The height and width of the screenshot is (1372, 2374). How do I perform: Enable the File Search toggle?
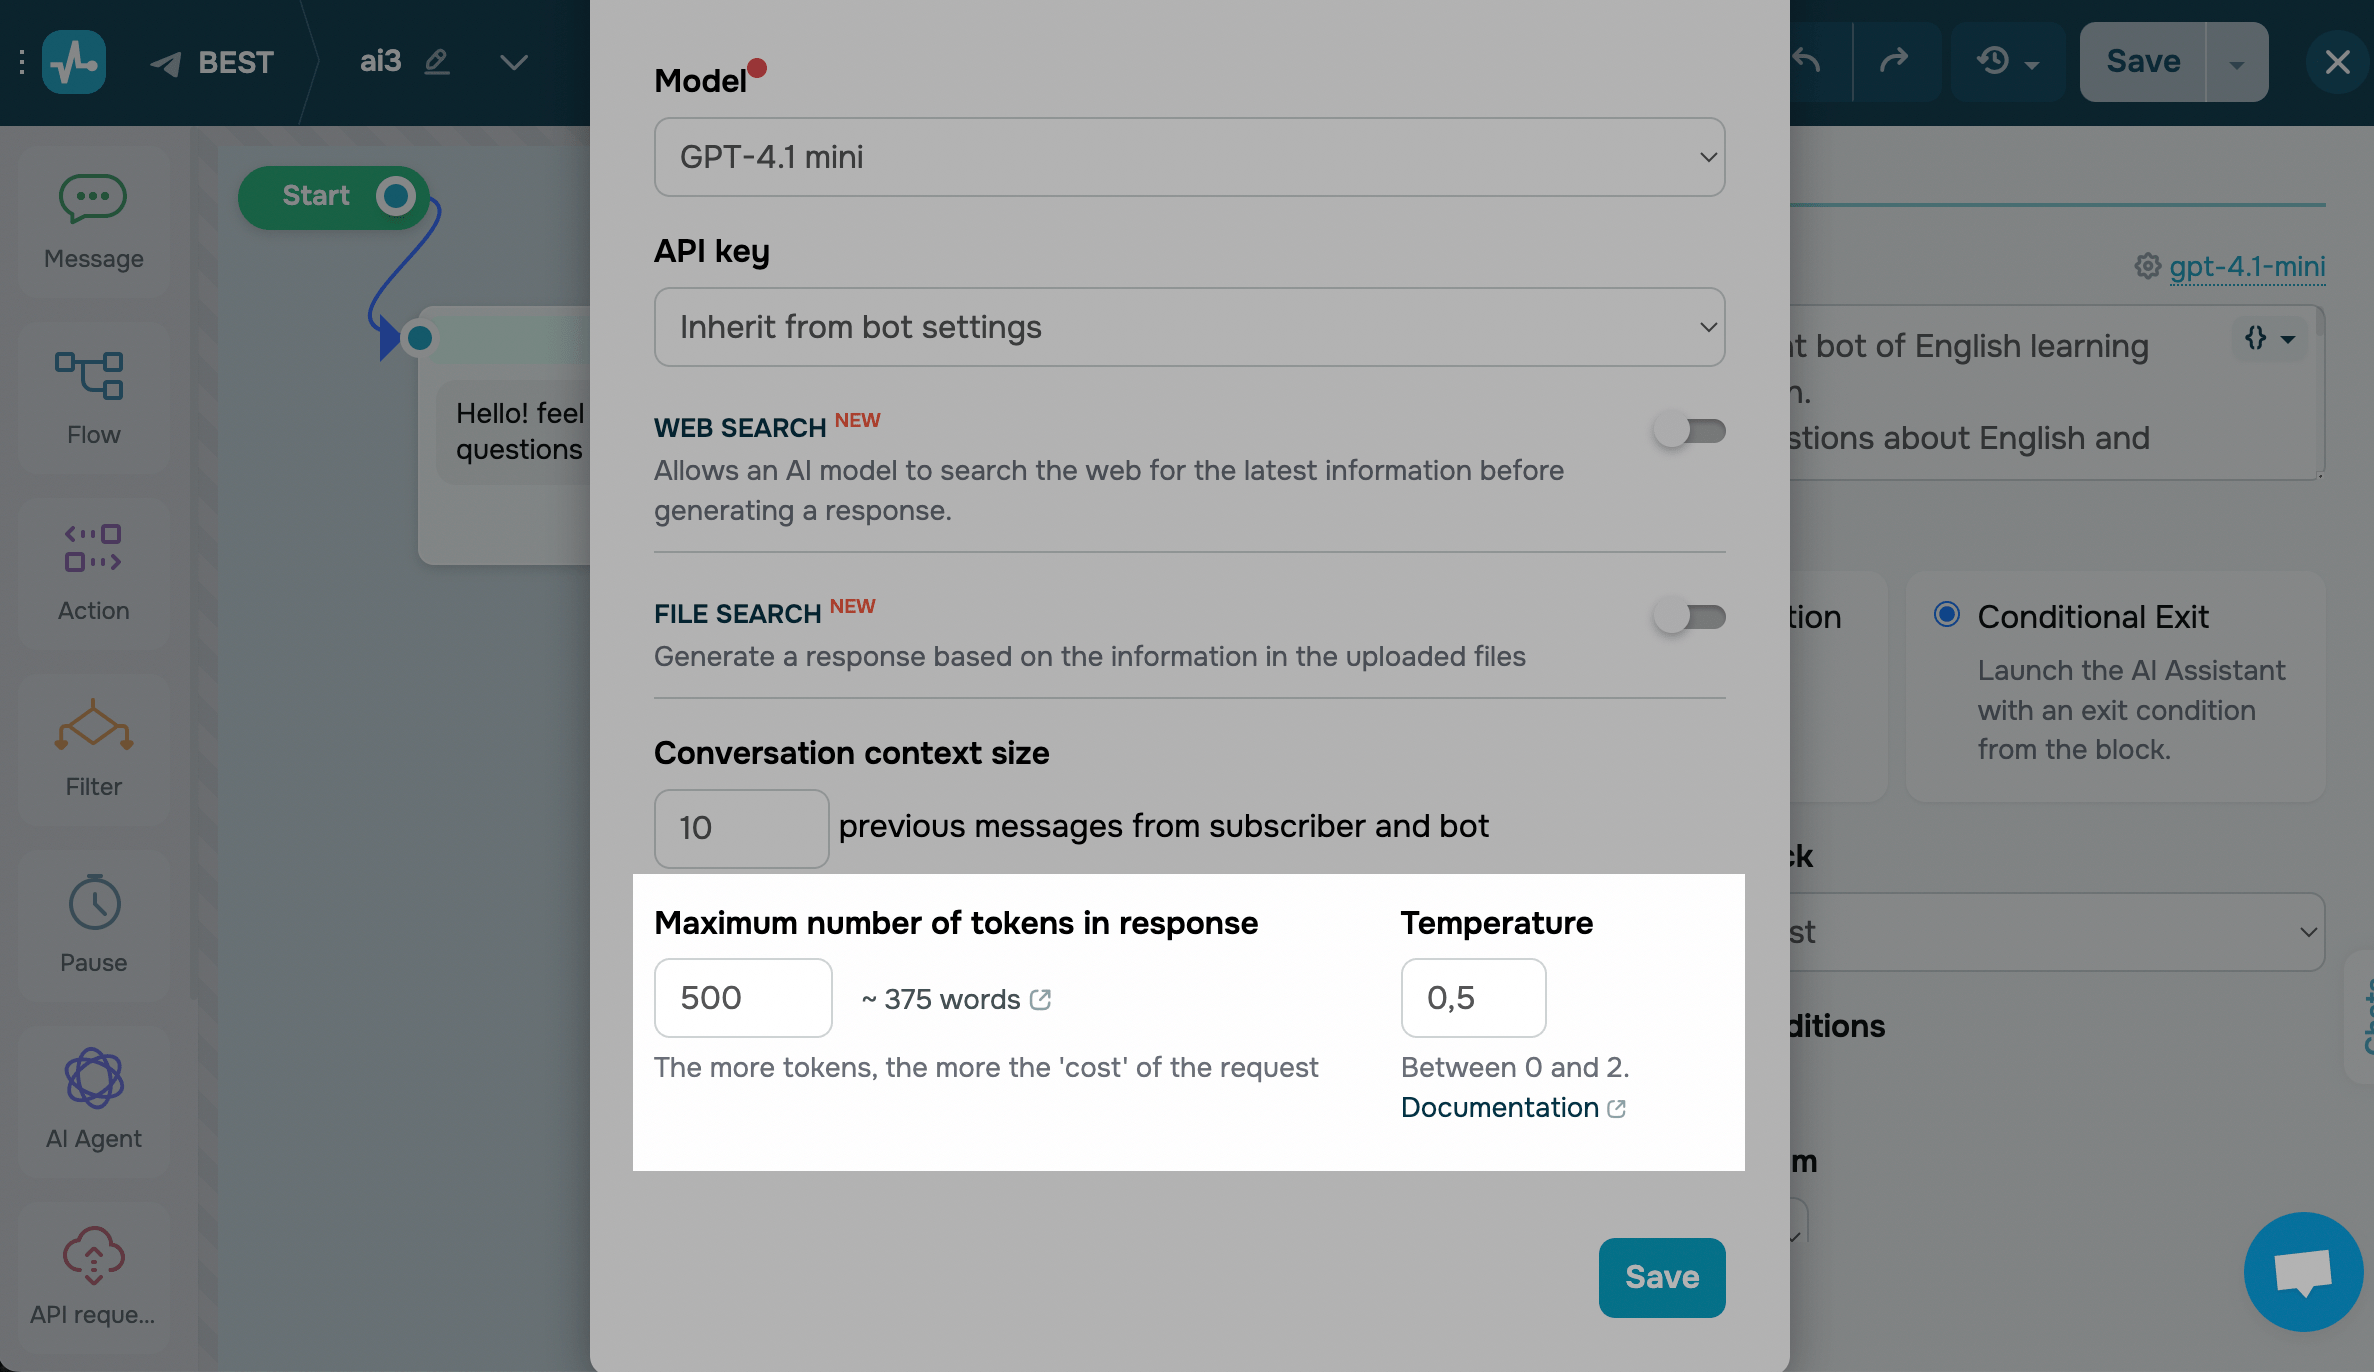(1689, 617)
